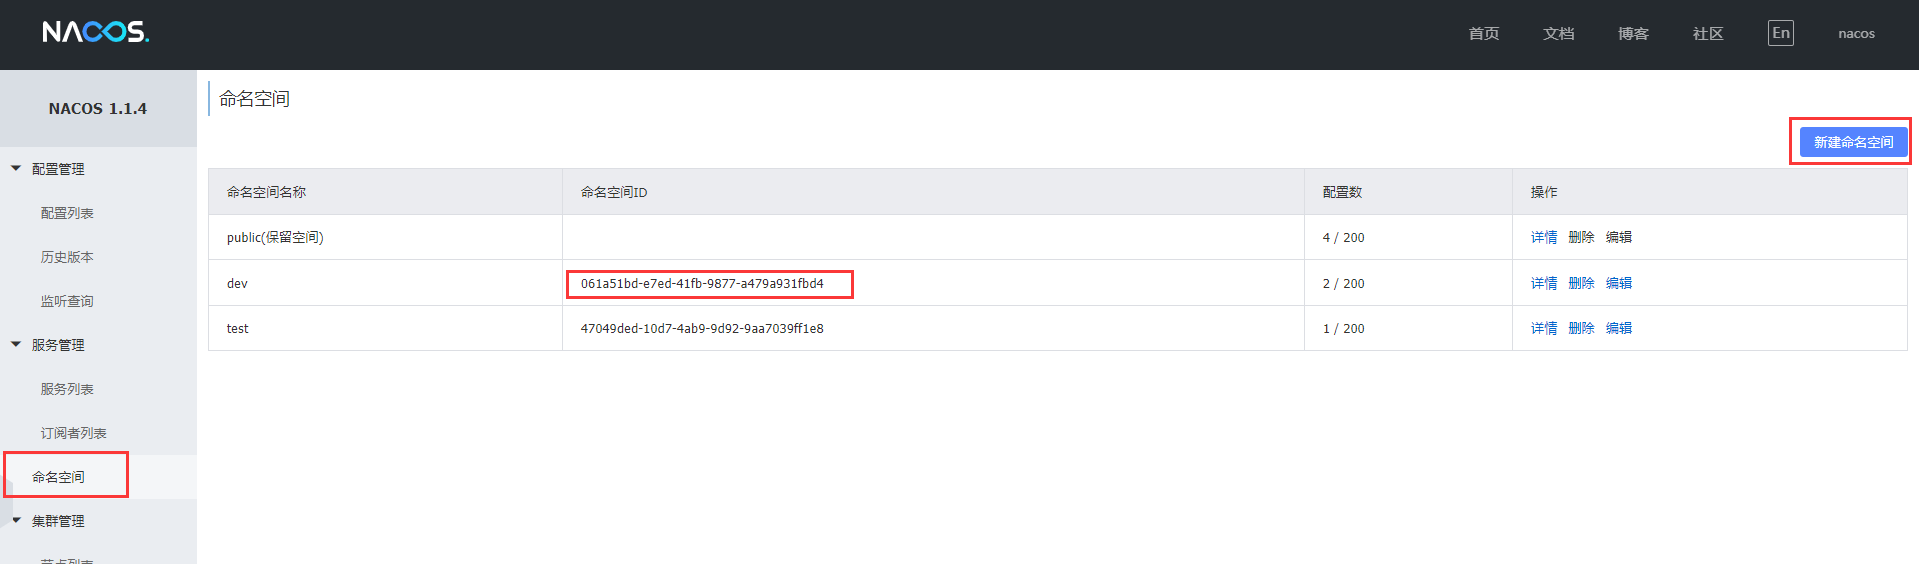The width and height of the screenshot is (1919, 564).
Task: Click the dev namespace ID 061a51bd-e7ed-41fb-9877-a479a931fbd4
Action: [x=702, y=283]
